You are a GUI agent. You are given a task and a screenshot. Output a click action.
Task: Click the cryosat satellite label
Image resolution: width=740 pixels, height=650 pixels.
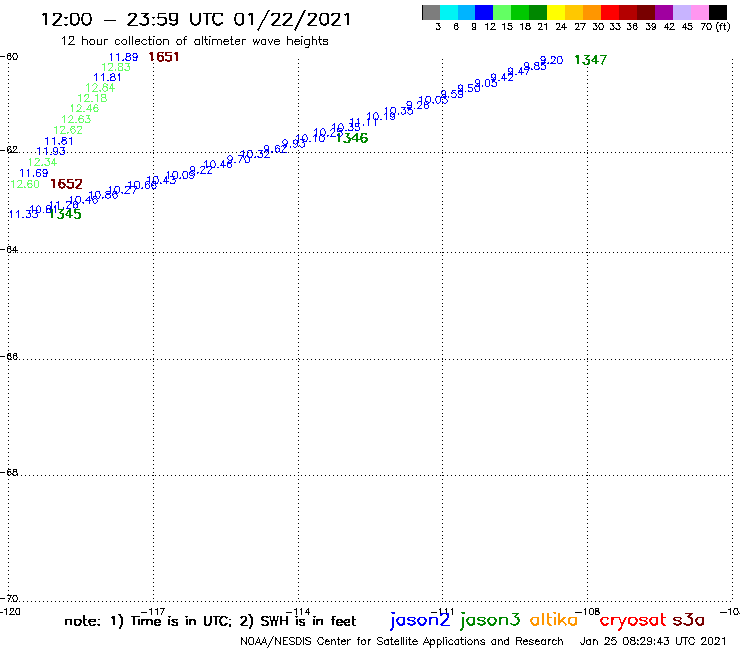pos(633,621)
